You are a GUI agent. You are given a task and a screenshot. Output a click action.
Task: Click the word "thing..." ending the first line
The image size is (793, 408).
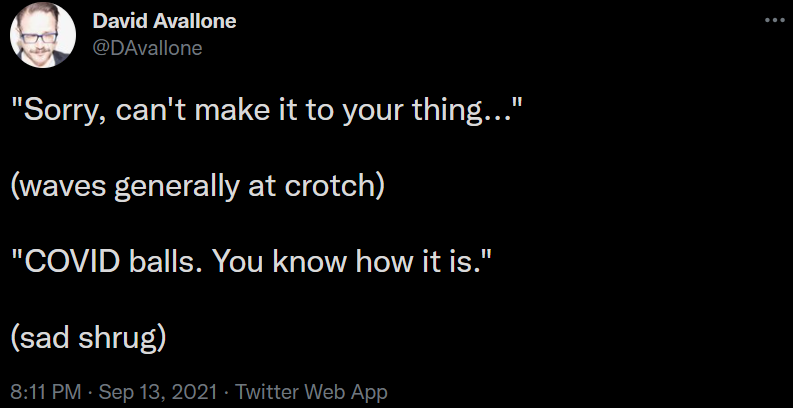click(462, 110)
